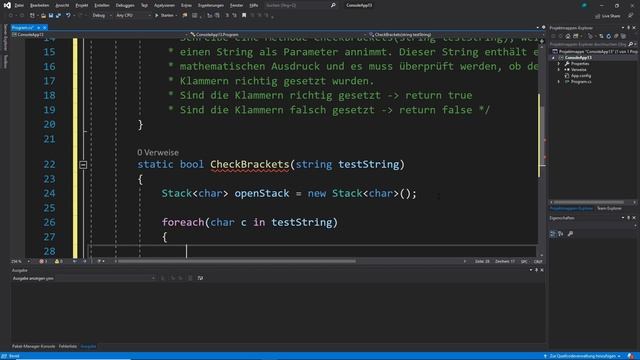Click the Visual Studio logo icon
Viewport: 640px width, 360px height.
click(7, 5)
